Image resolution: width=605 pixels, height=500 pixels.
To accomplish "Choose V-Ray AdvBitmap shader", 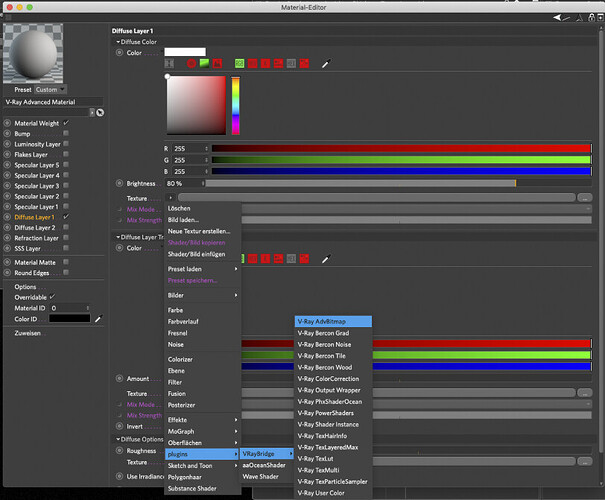I will 334,321.
